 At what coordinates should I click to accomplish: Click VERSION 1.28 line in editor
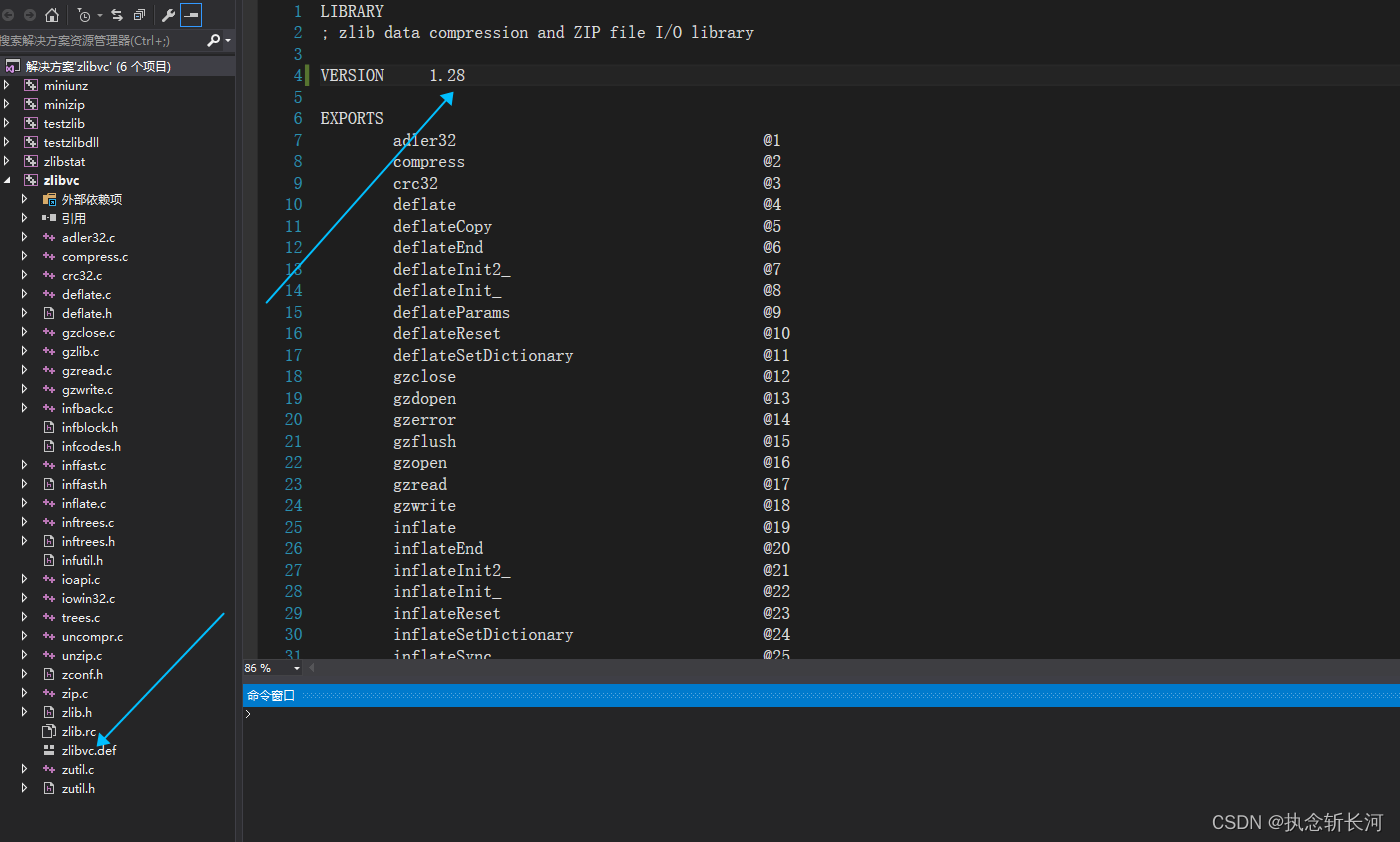[x=393, y=75]
